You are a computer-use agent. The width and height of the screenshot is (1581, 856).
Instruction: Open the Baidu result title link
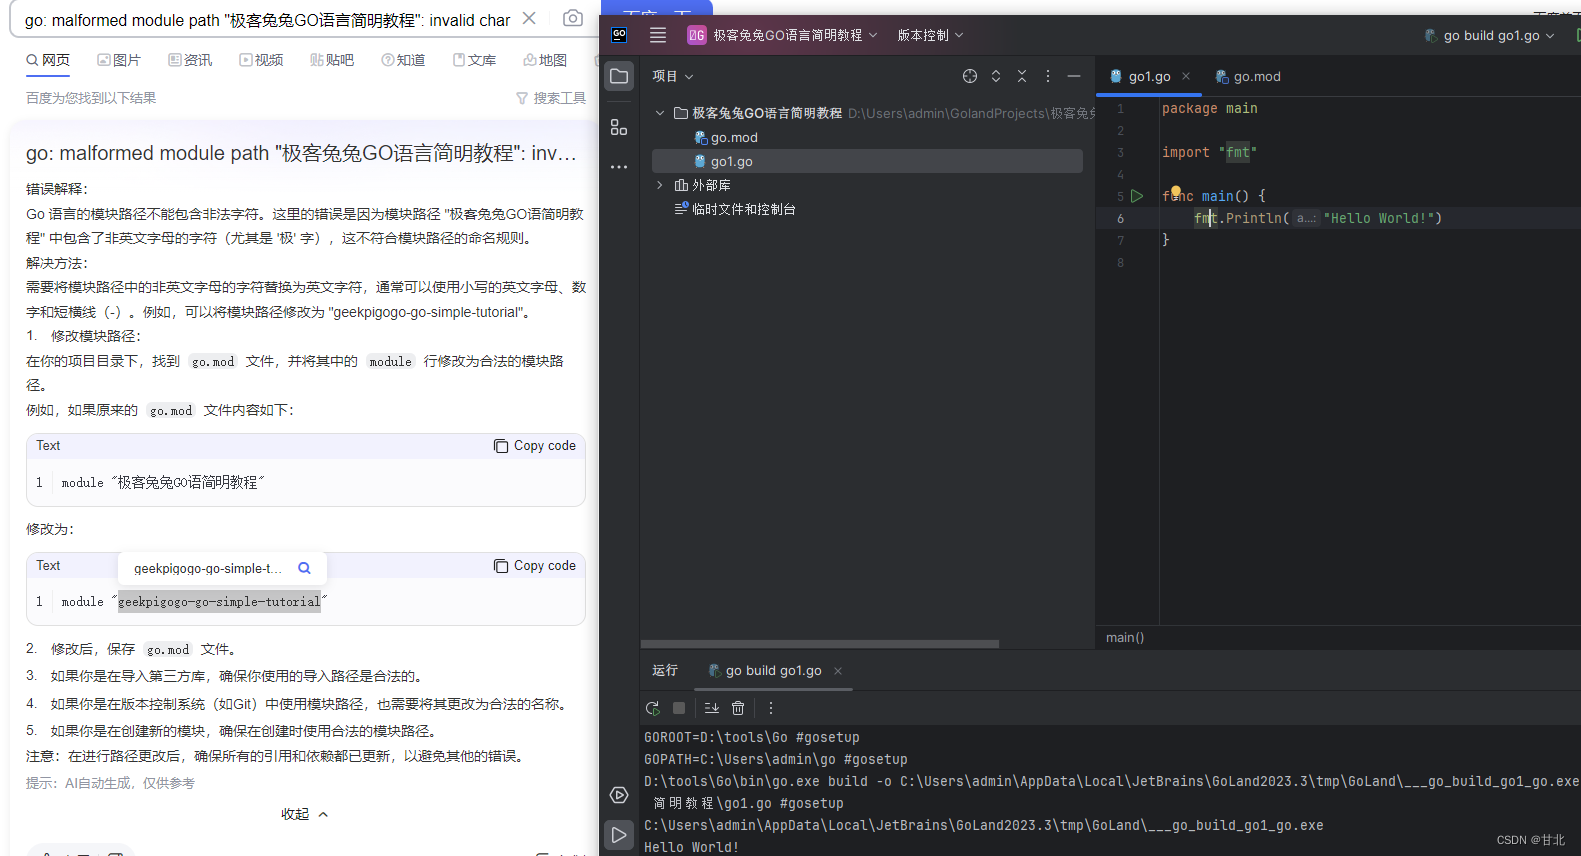301,153
